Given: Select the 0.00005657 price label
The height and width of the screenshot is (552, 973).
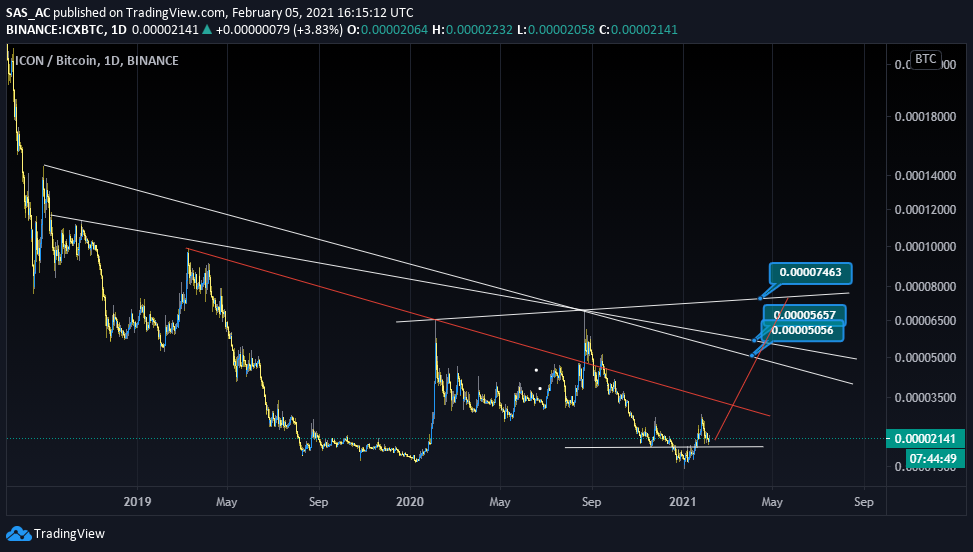Looking at the screenshot, I should [x=804, y=314].
